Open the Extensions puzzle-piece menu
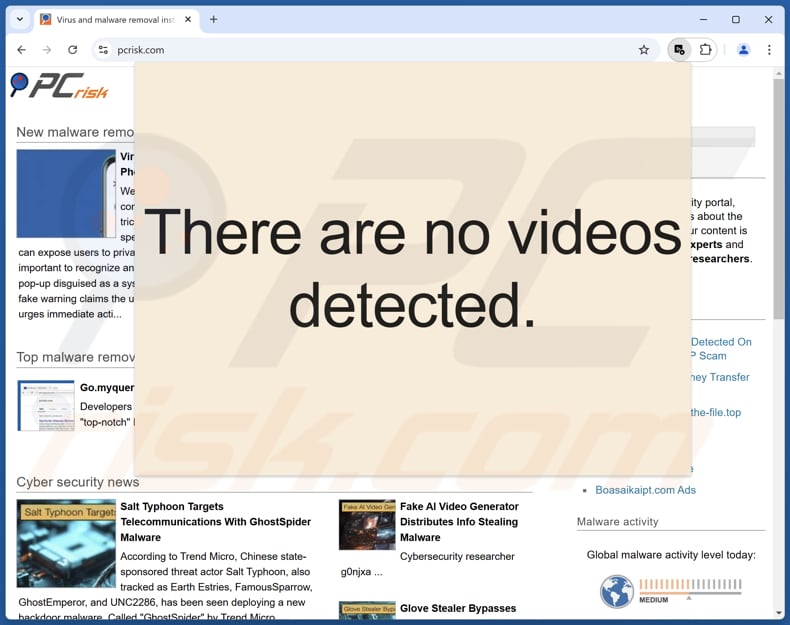The height and width of the screenshot is (625, 790). (x=705, y=50)
